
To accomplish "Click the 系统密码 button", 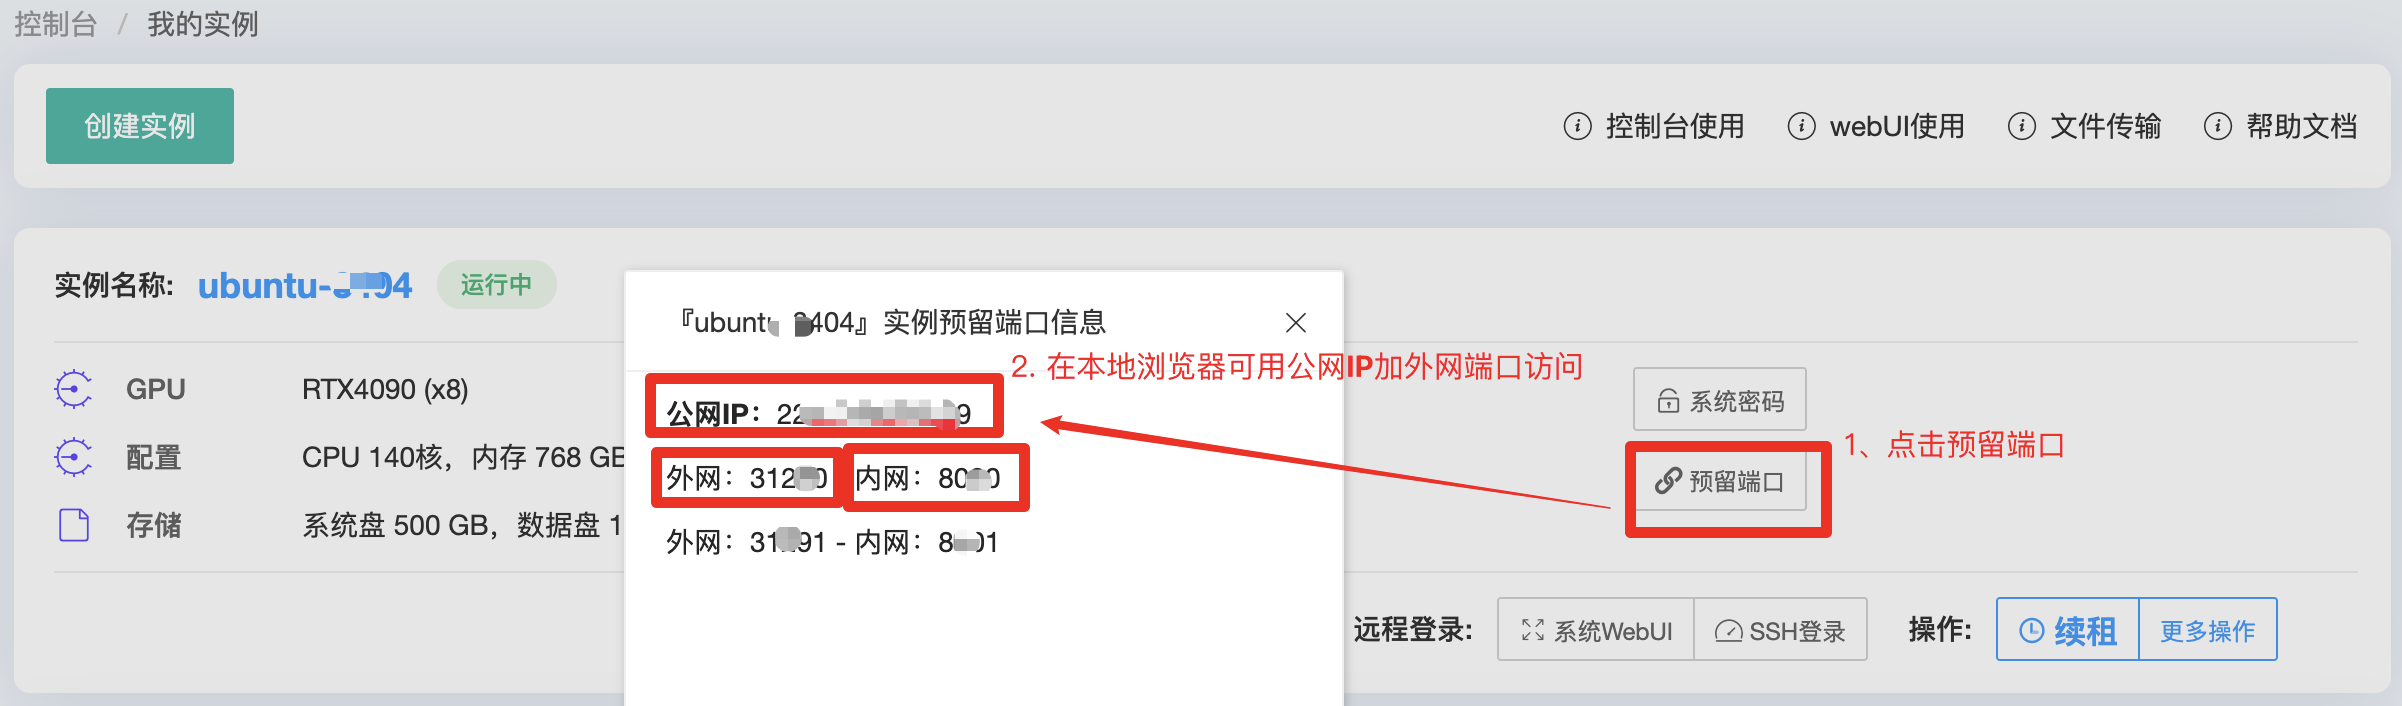I will click(x=1720, y=400).
